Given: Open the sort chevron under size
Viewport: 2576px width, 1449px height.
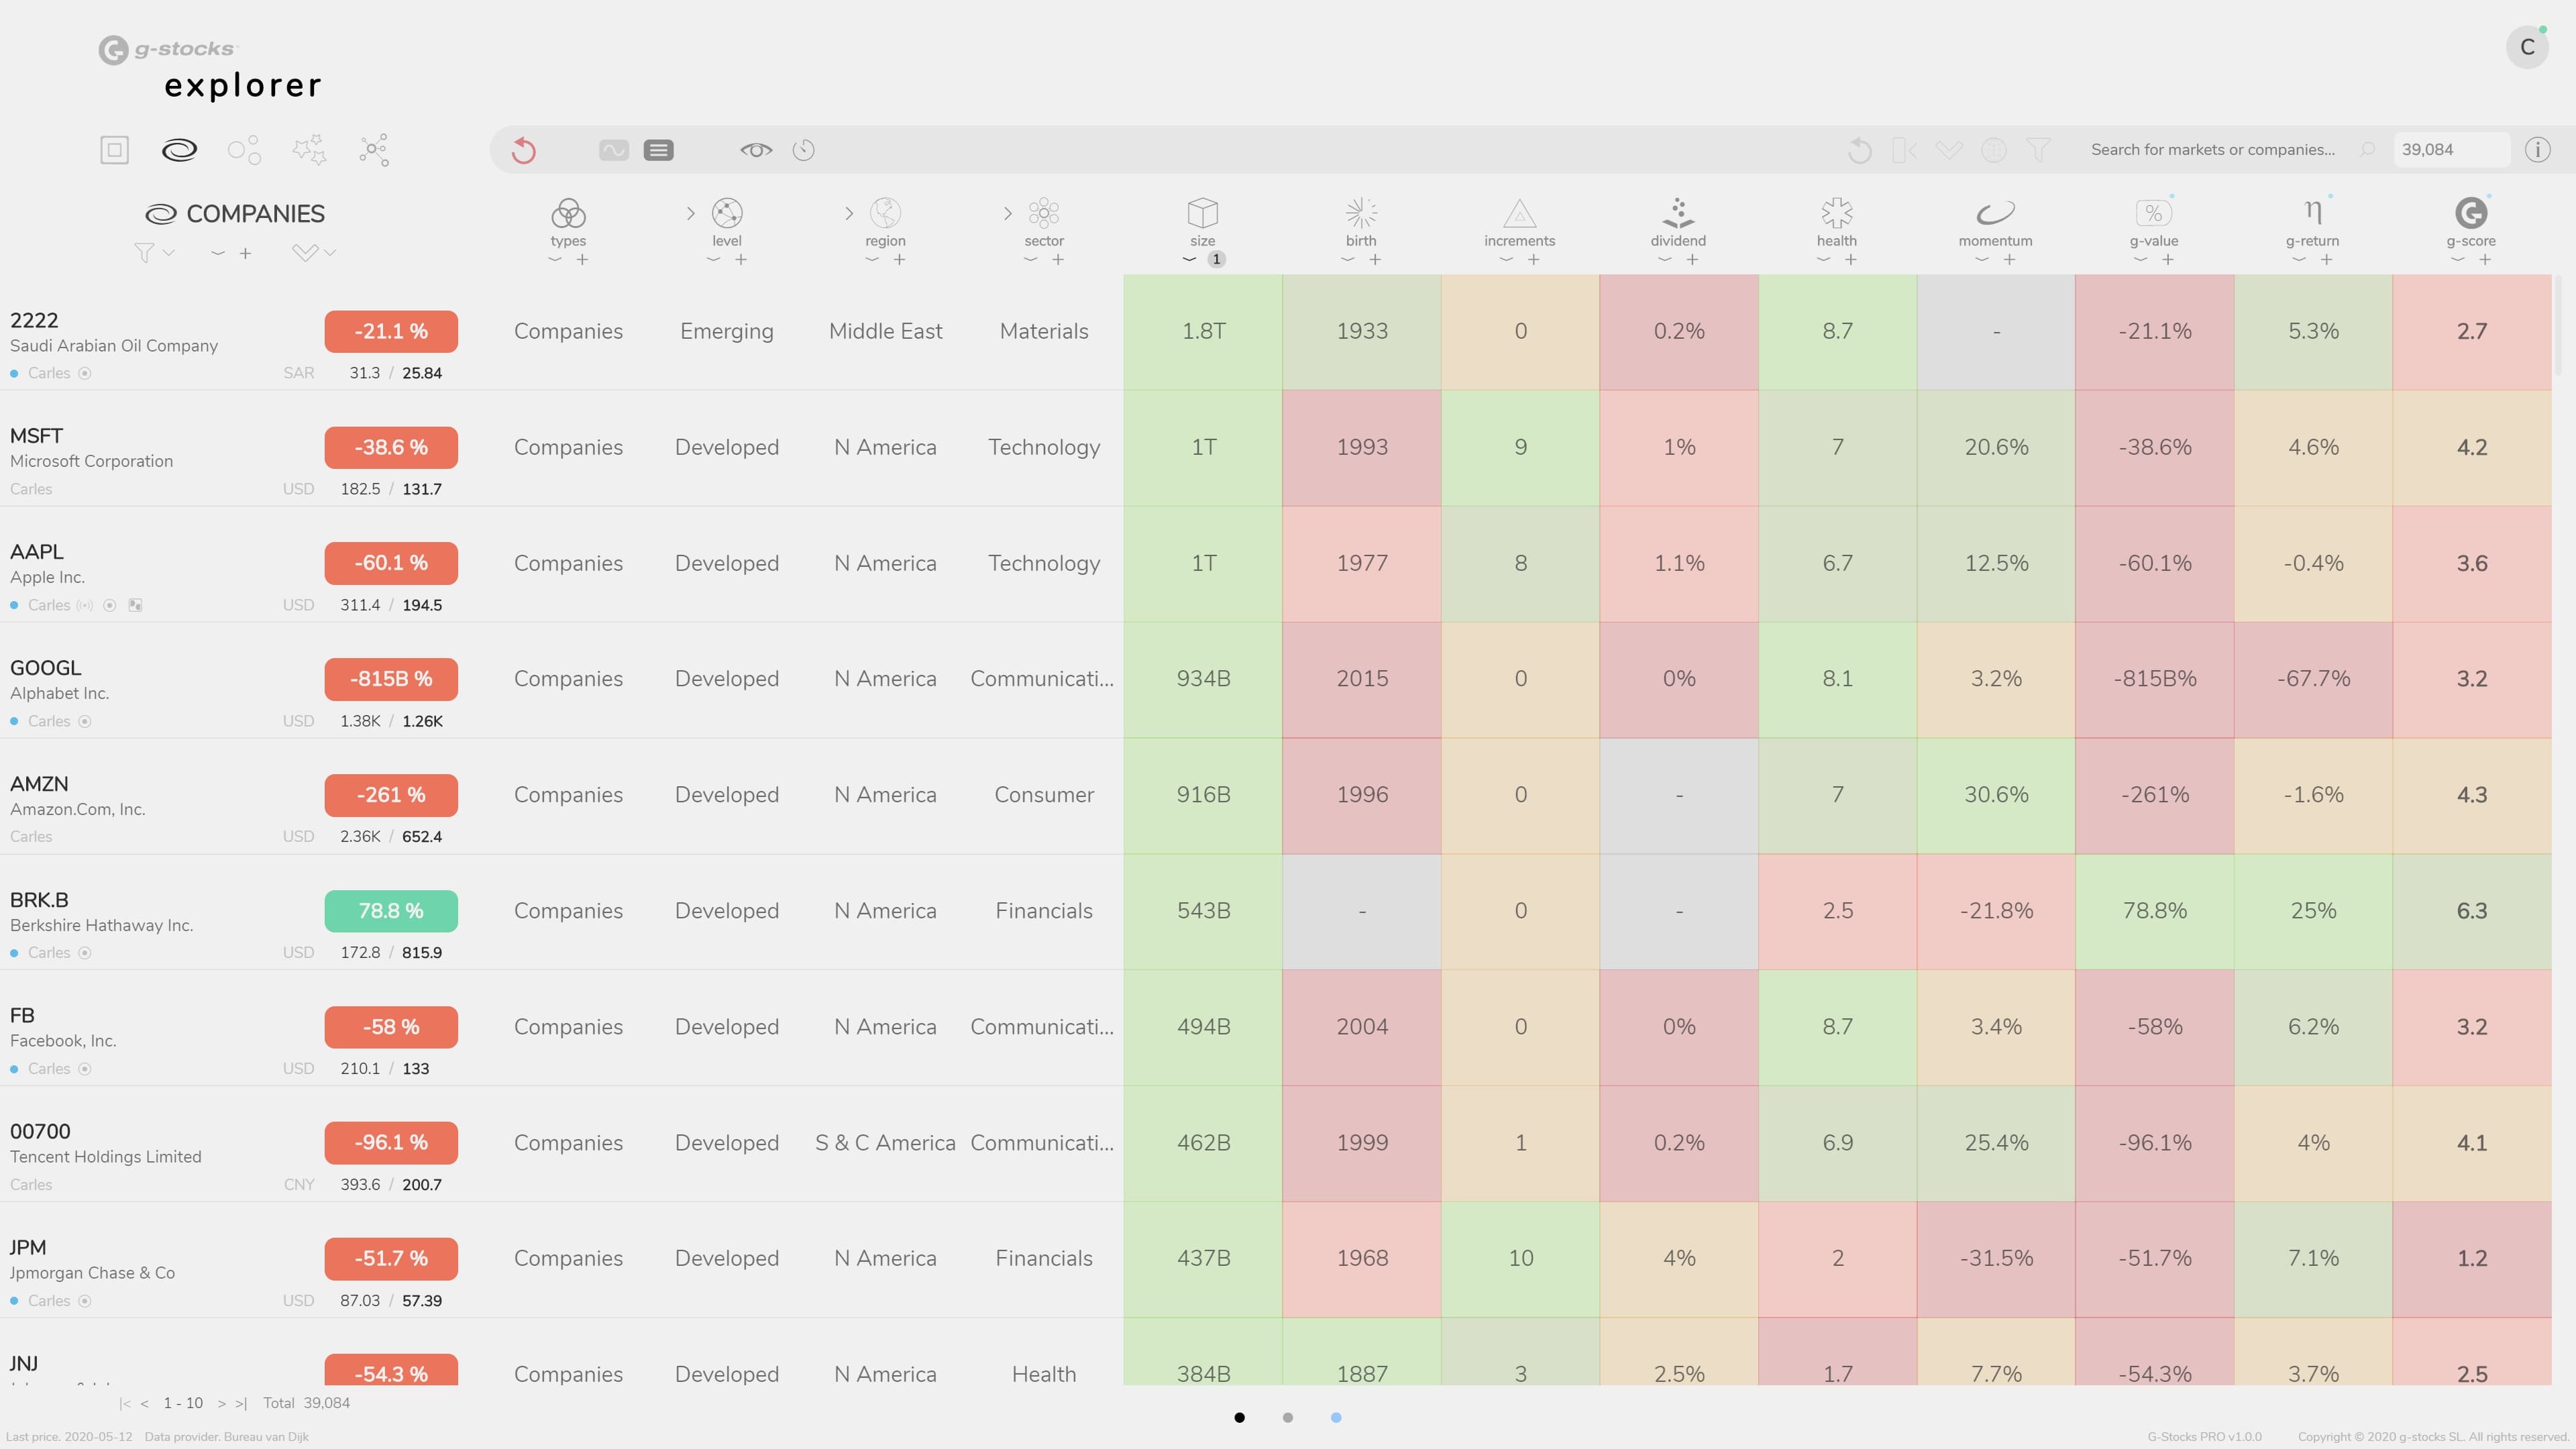Looking at the screenshot, I should pos(1189,260).
